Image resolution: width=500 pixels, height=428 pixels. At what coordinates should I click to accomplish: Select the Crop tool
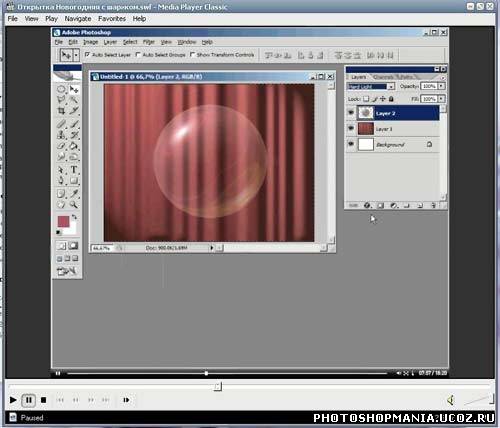[61, 110]
